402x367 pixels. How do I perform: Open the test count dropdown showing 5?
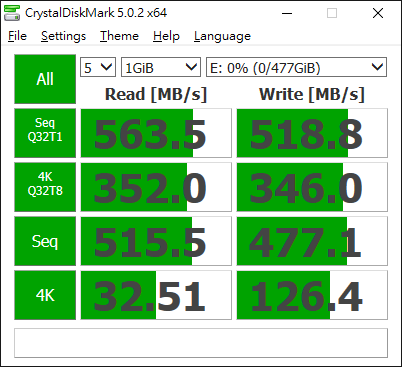coord(98,67)
